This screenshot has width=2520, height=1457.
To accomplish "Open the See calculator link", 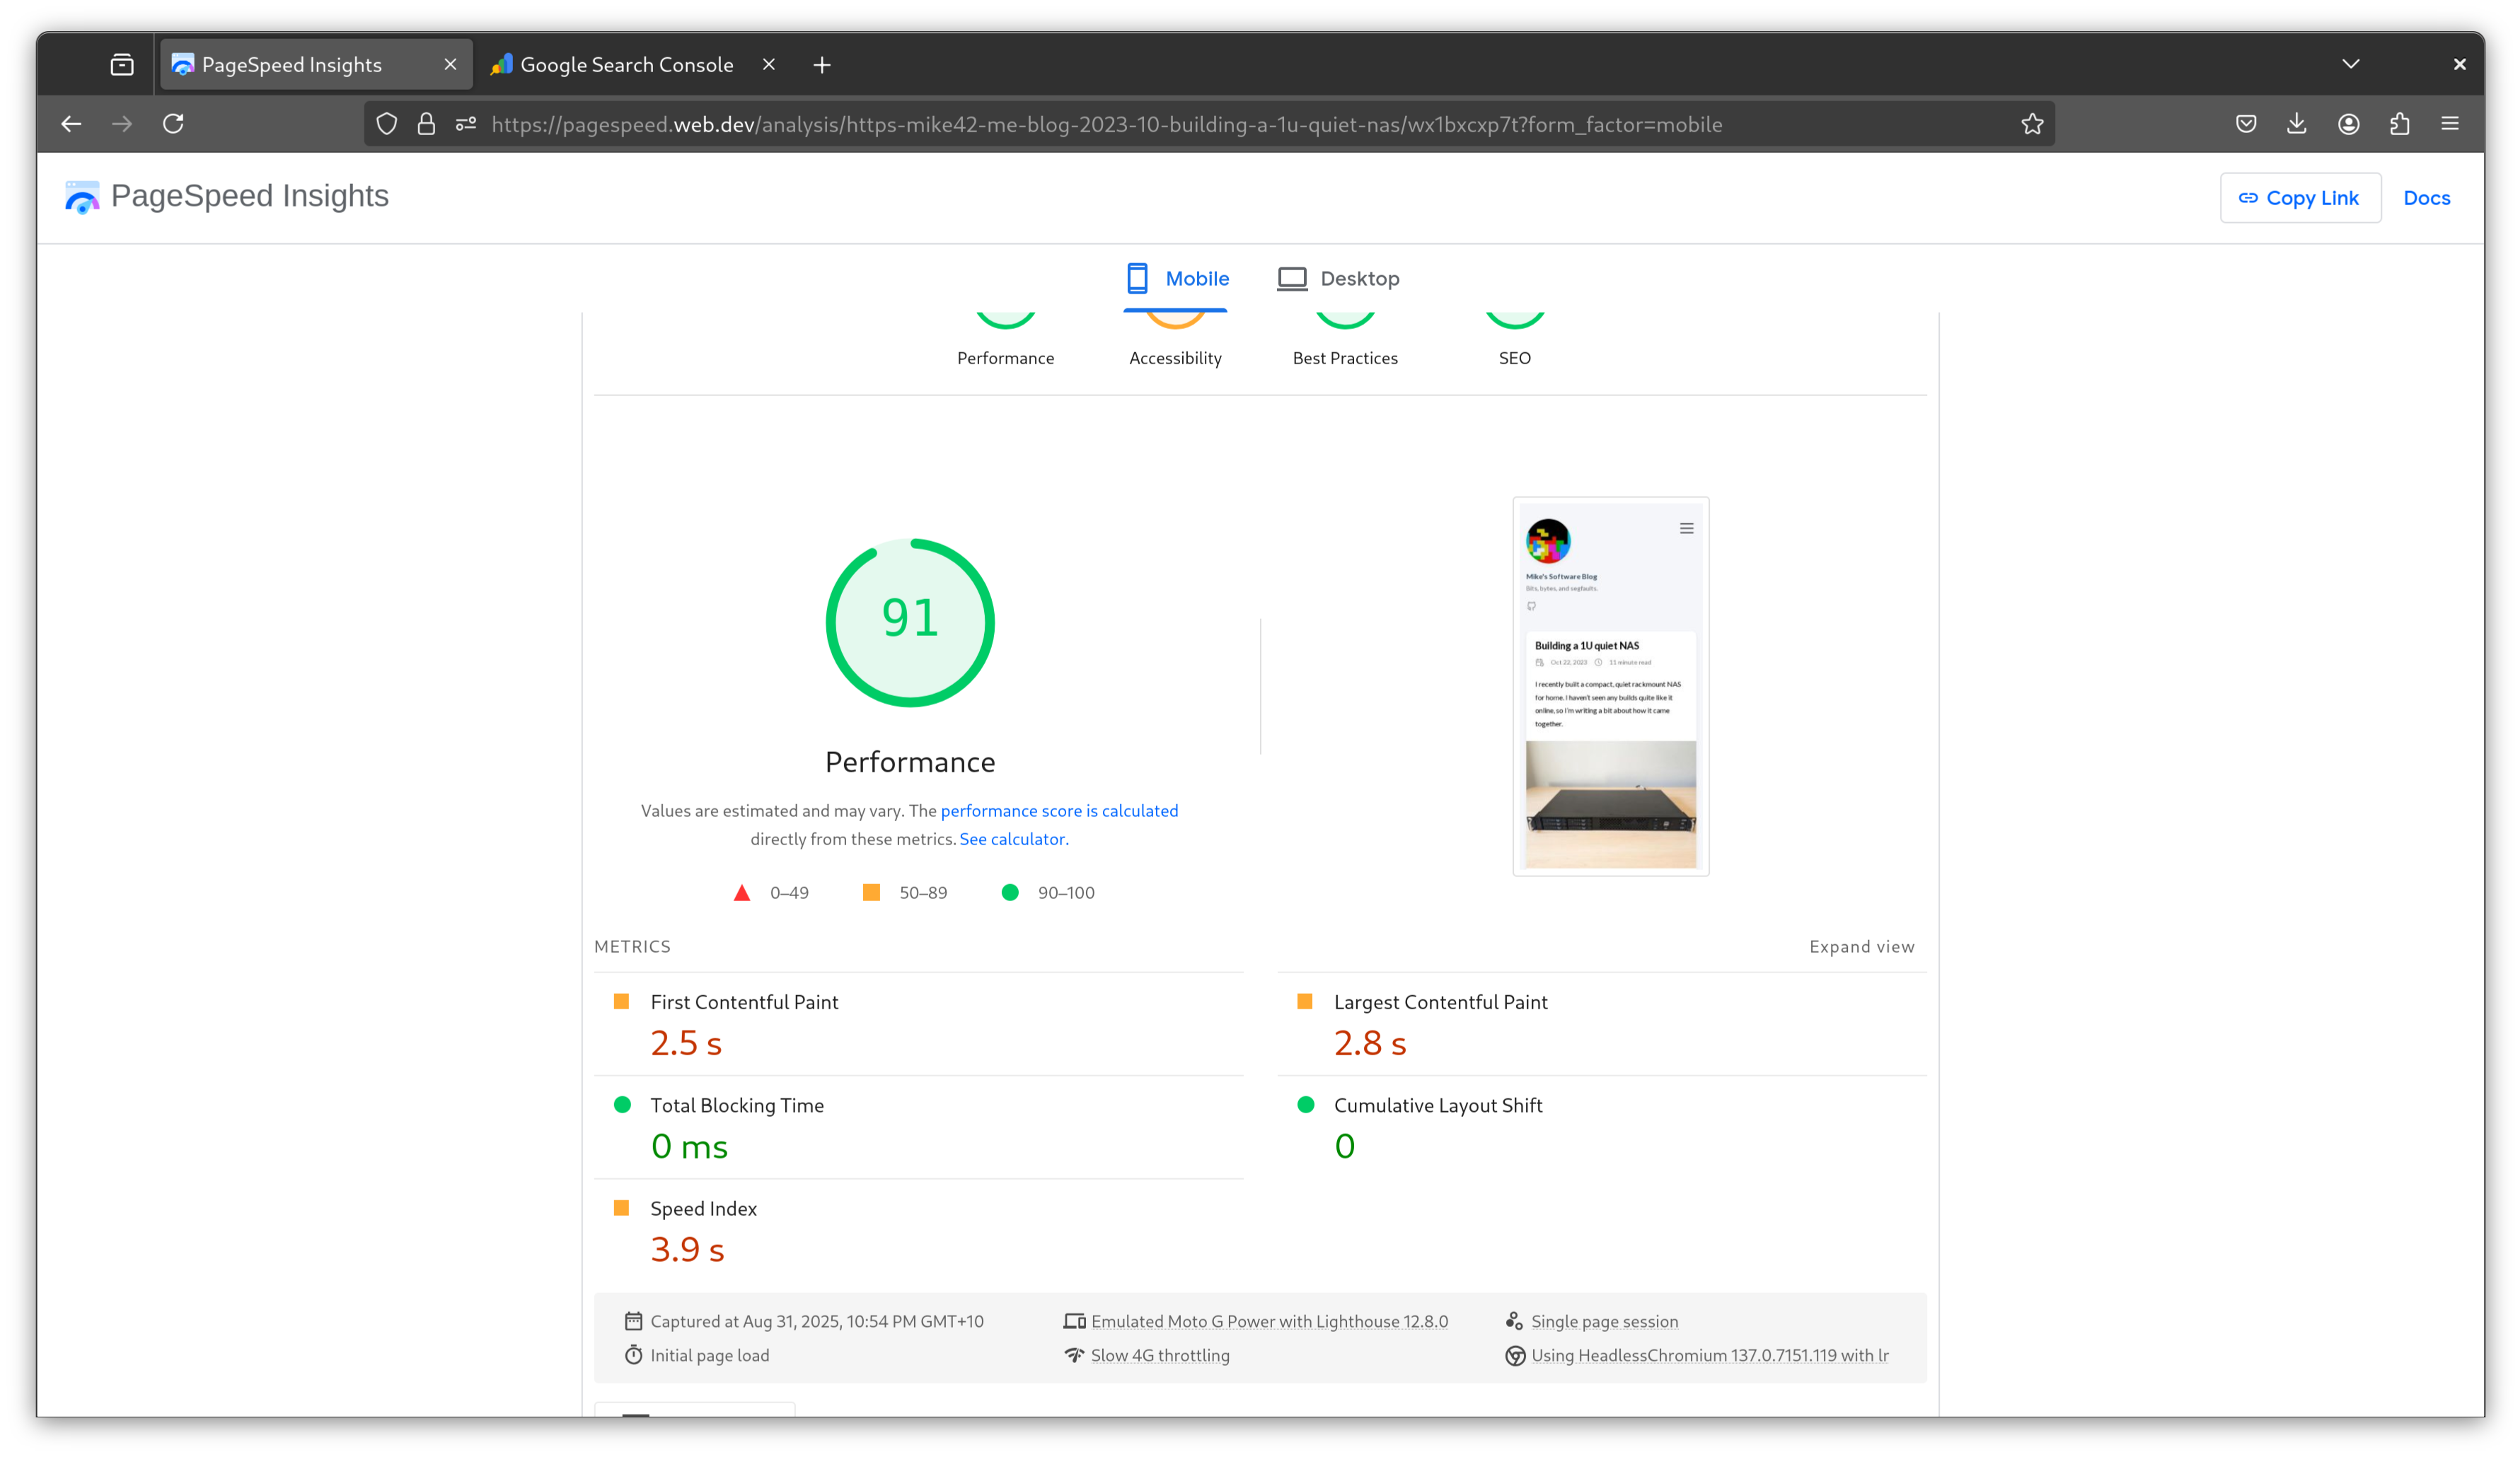I will pos(1012,839).
